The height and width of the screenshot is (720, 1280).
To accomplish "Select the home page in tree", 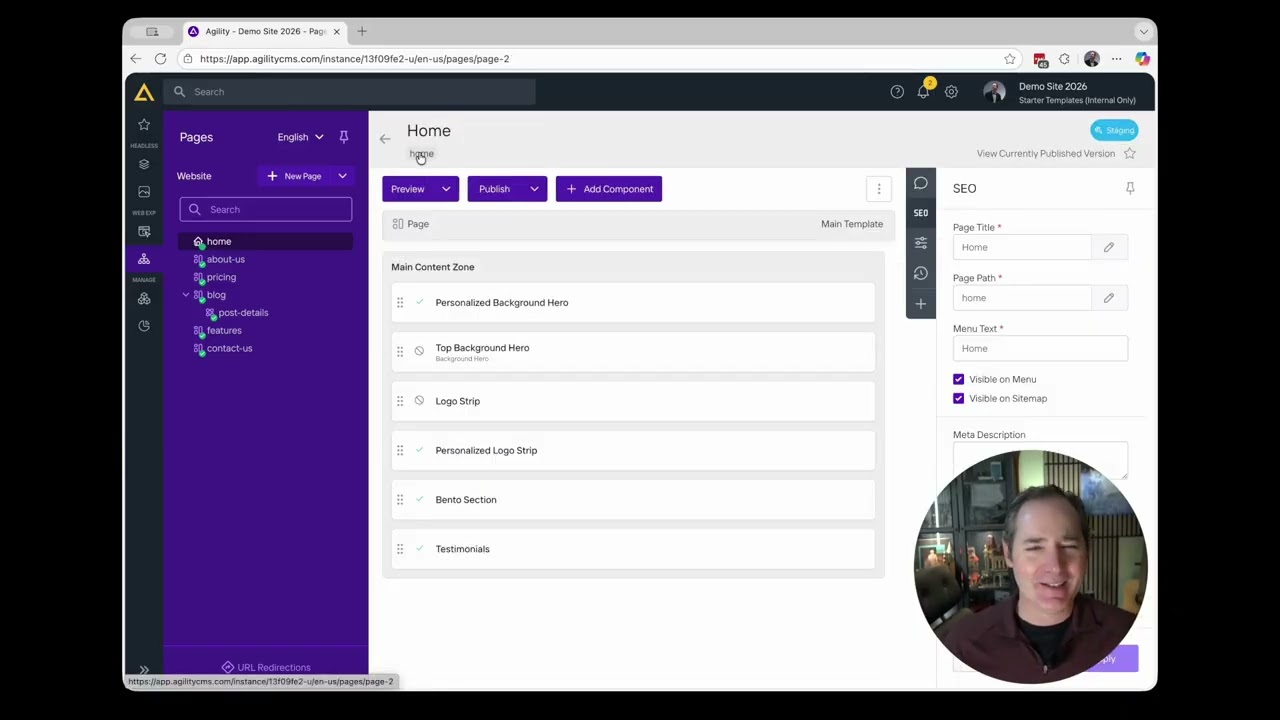I will point(218,241).
